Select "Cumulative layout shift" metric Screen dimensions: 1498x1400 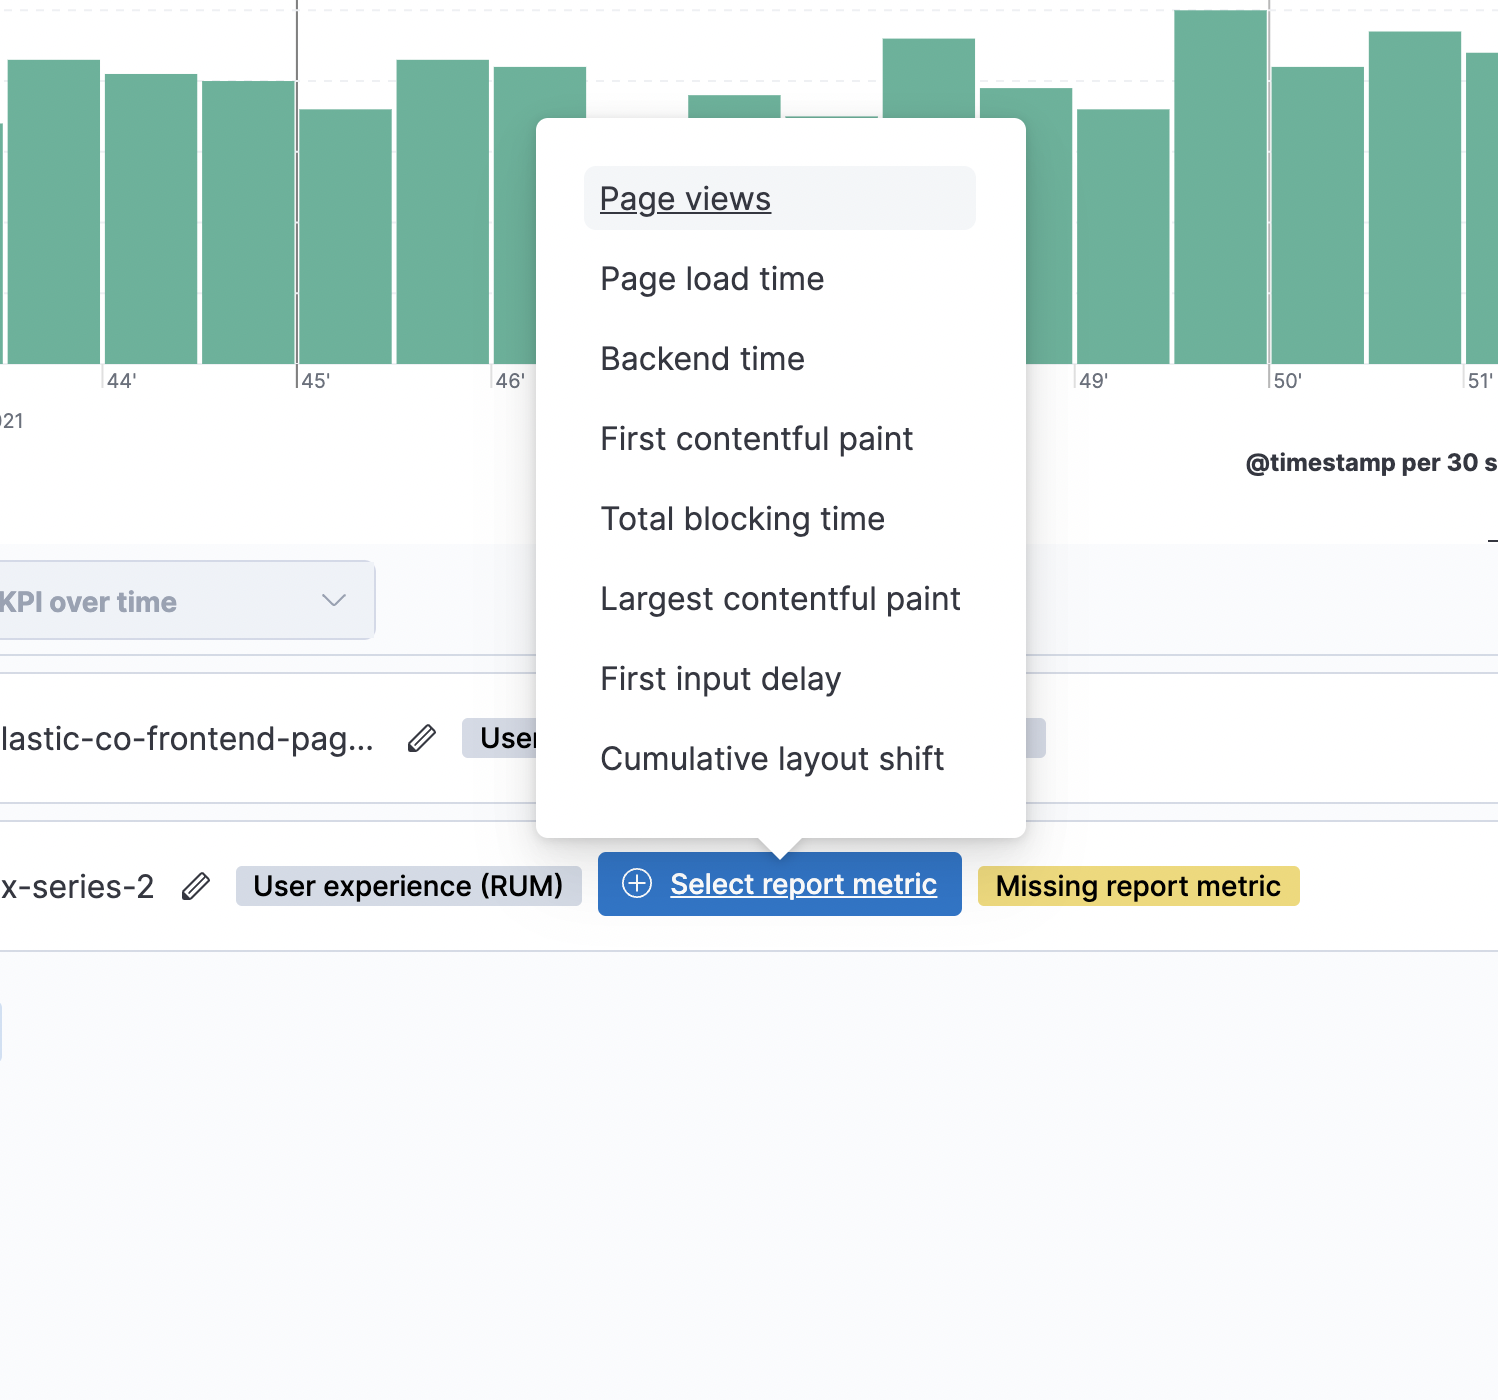point(771,758)
